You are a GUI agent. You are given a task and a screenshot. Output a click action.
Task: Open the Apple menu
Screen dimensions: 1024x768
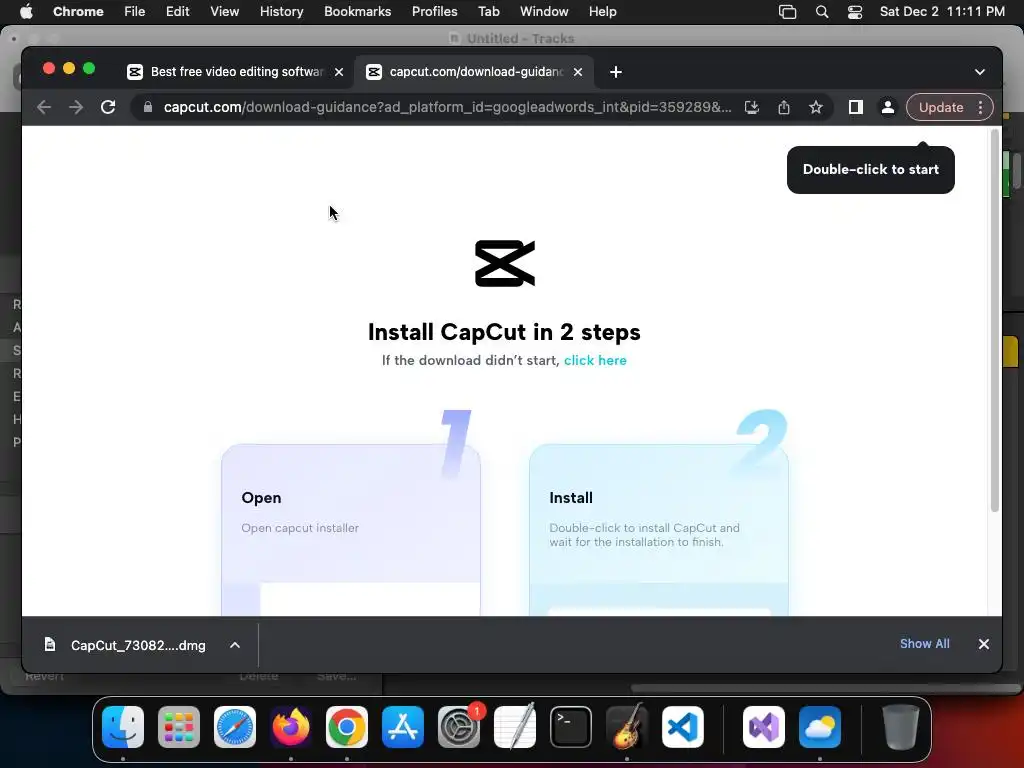coord(26,12)
